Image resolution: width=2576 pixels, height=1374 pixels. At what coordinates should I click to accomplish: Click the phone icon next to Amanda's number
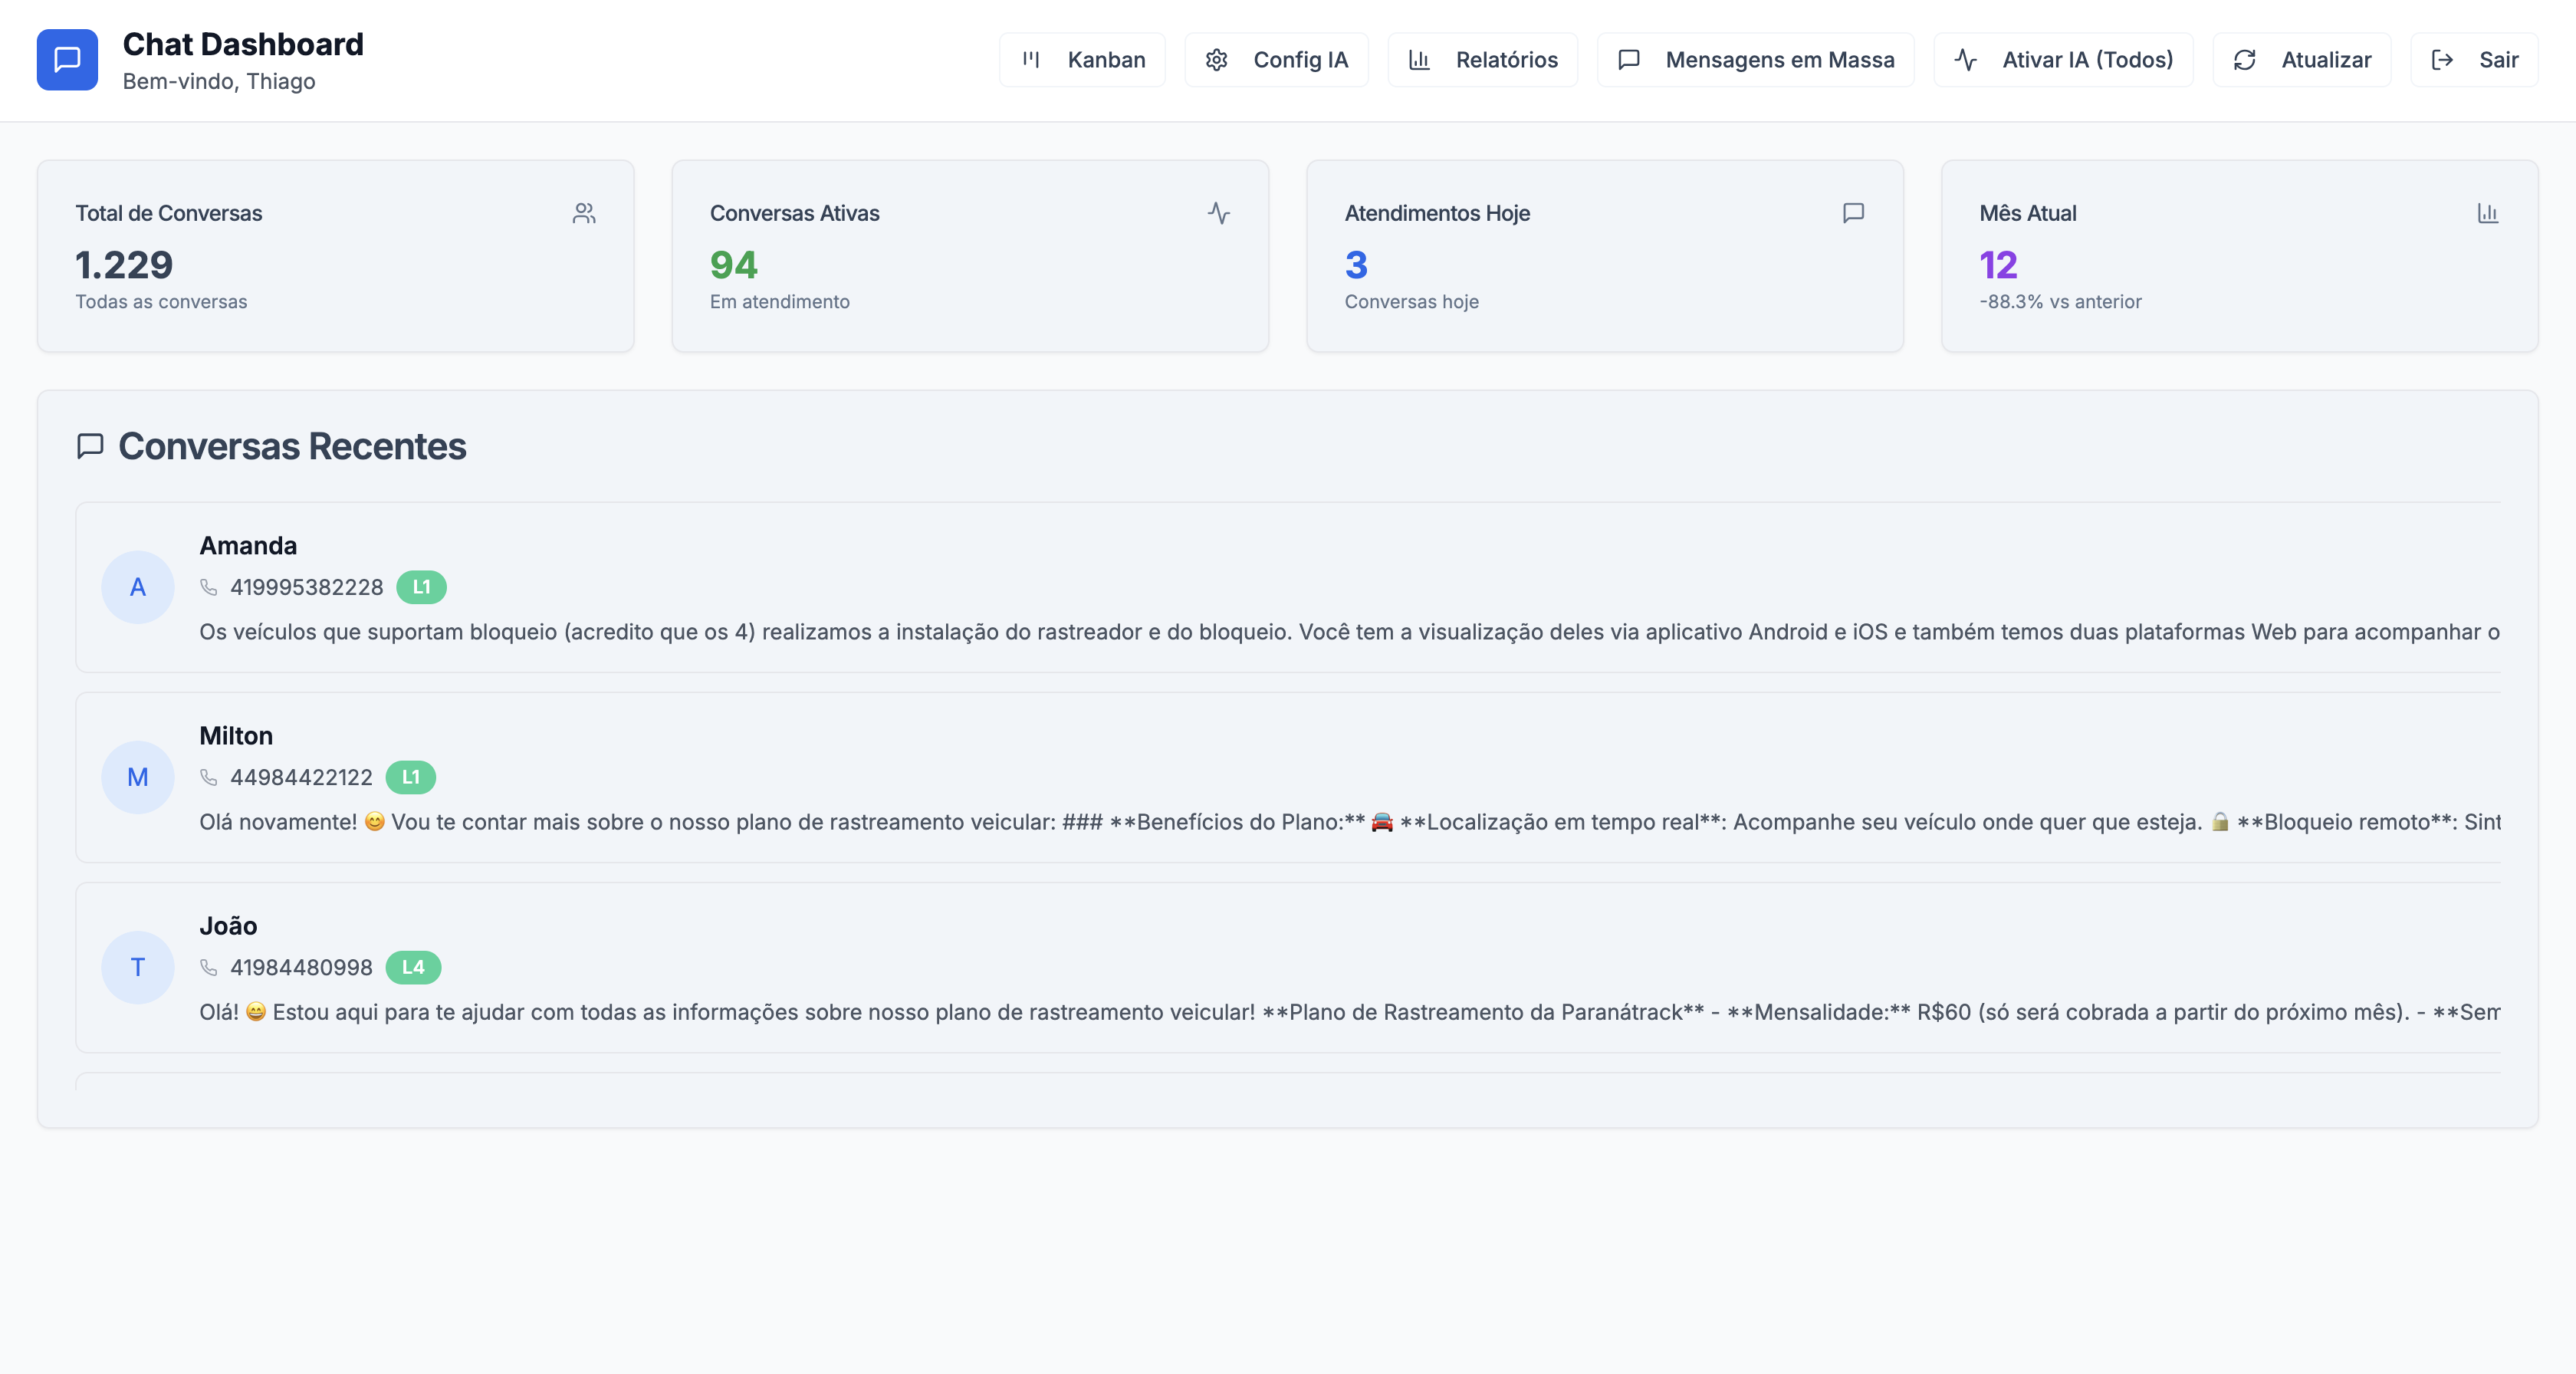coord(210,588)
